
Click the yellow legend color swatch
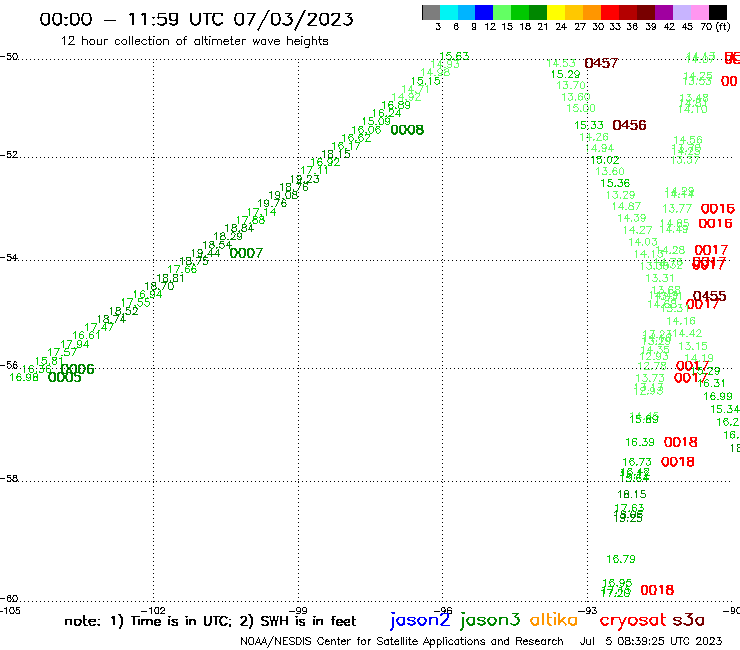tap(555, 12)
